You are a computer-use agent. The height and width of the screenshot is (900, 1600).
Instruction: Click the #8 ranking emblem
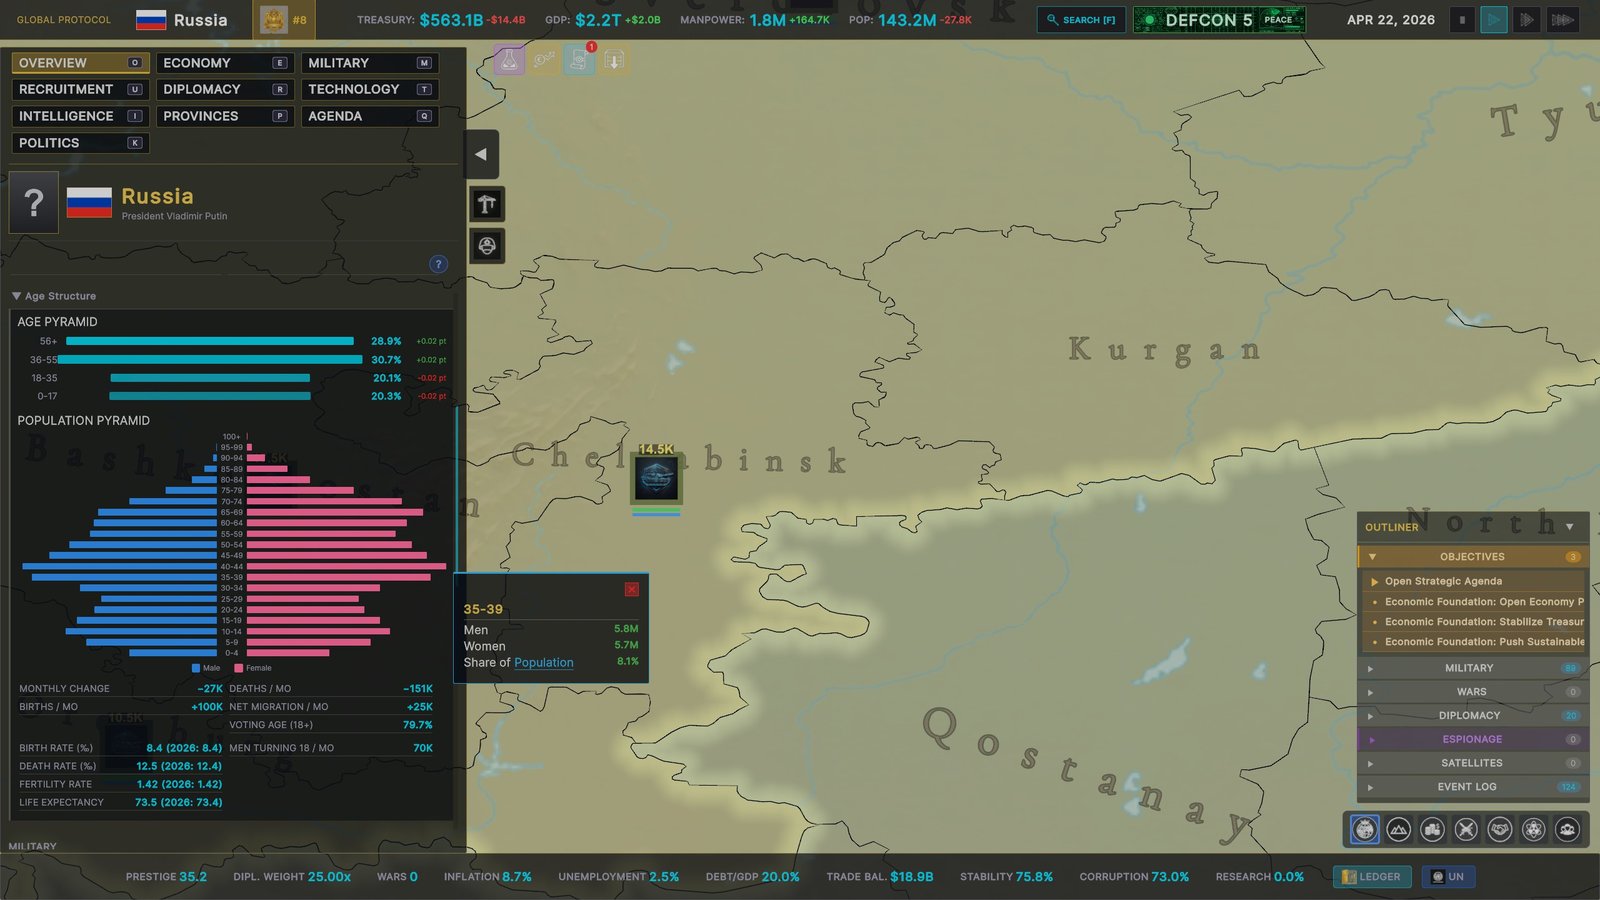[283, 20]
